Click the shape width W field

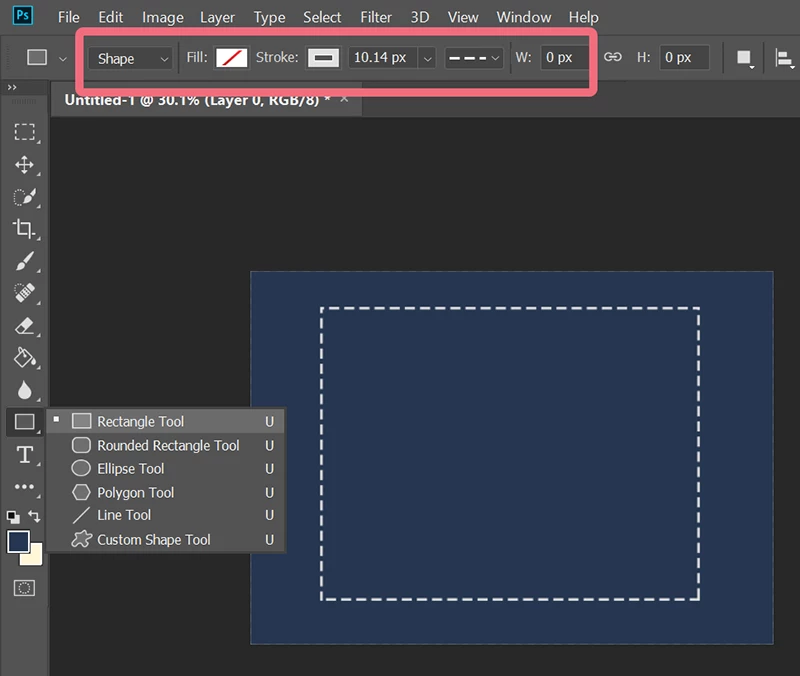[565, 57]
